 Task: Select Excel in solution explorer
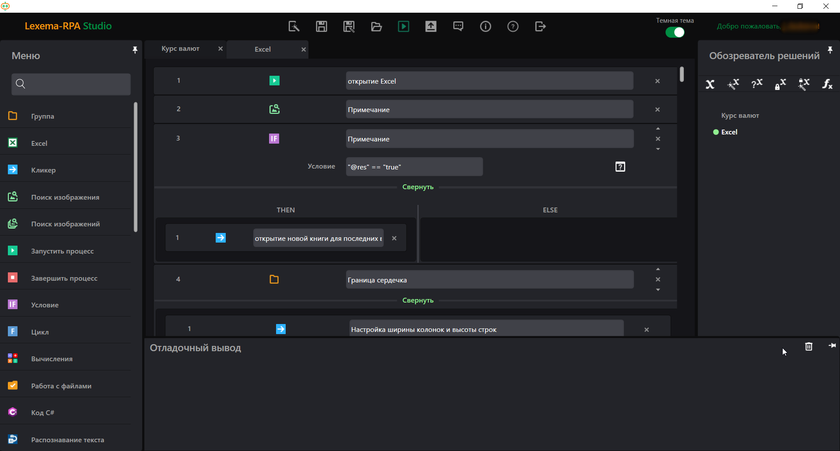[x=729, y=132]
